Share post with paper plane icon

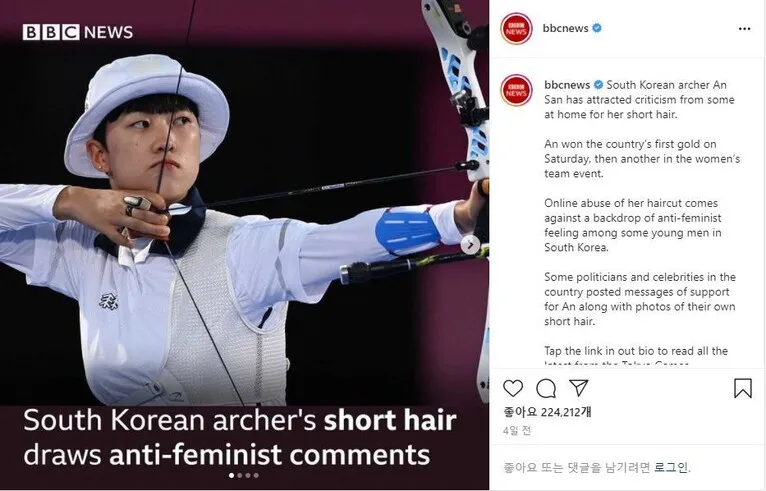pyautogui.click(x=579, y=388)
